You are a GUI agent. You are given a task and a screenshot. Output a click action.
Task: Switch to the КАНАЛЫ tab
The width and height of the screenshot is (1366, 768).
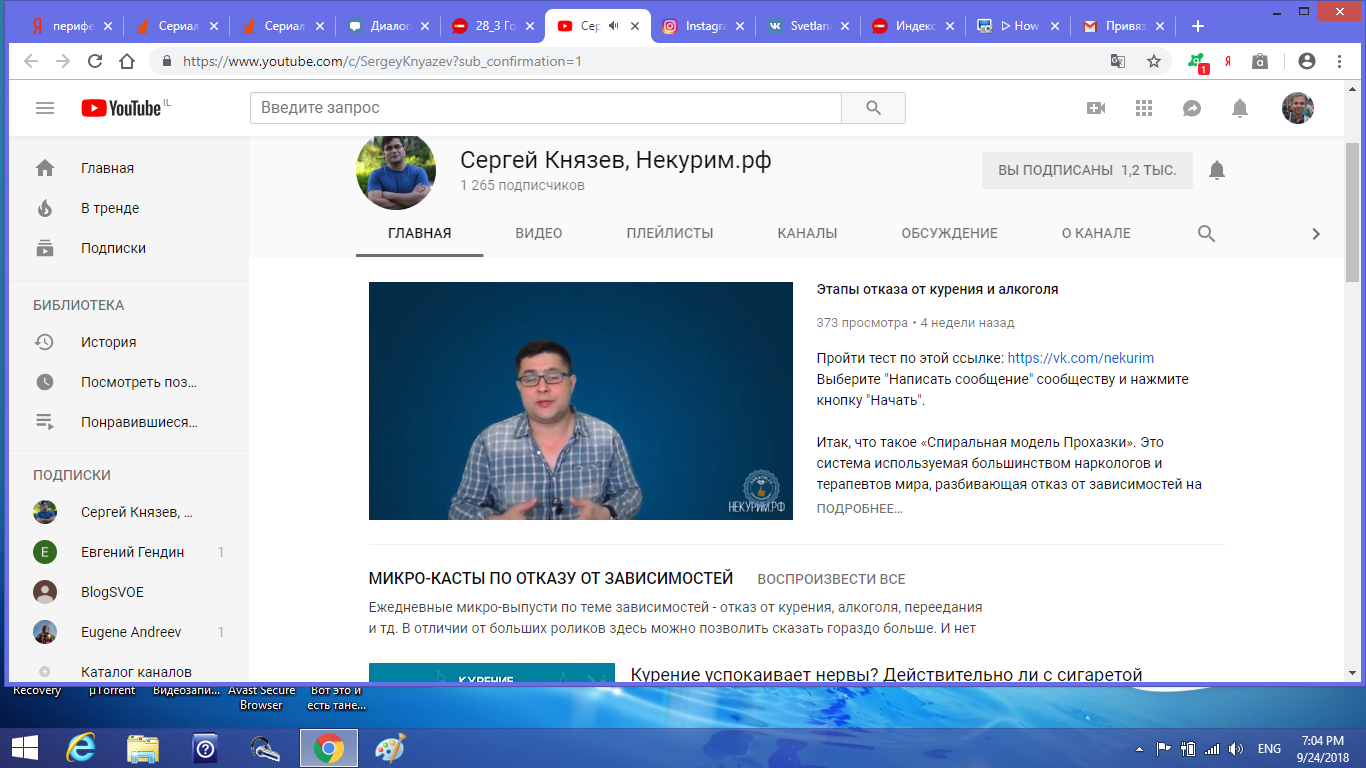(x=807, y=233)
